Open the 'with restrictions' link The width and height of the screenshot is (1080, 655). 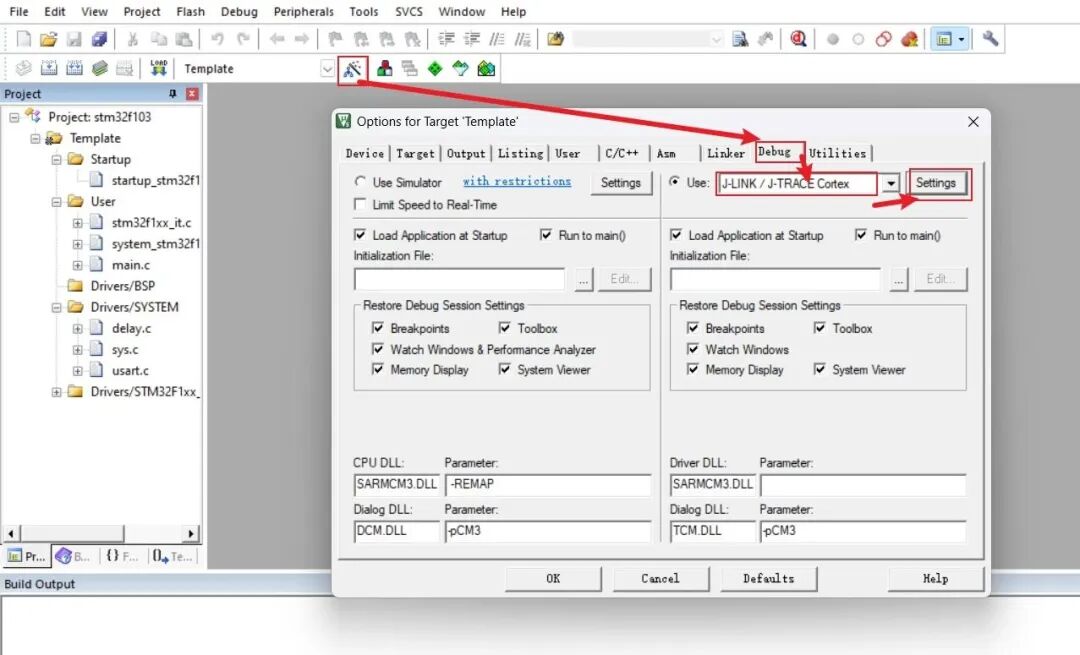pos(516,182)
